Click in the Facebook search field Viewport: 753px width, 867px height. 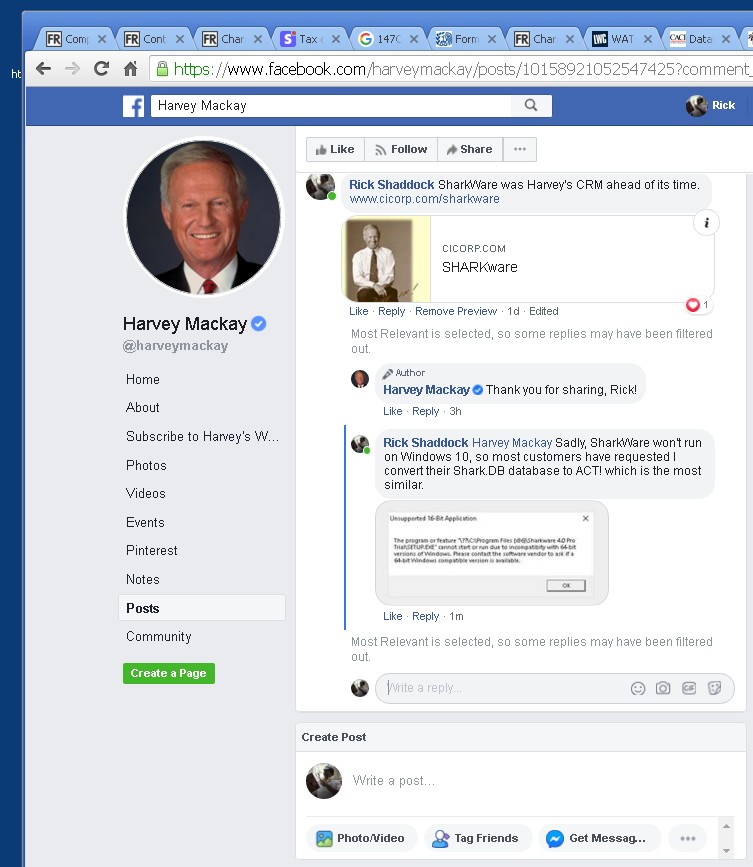pyautogui.click(x=332, y=106)
